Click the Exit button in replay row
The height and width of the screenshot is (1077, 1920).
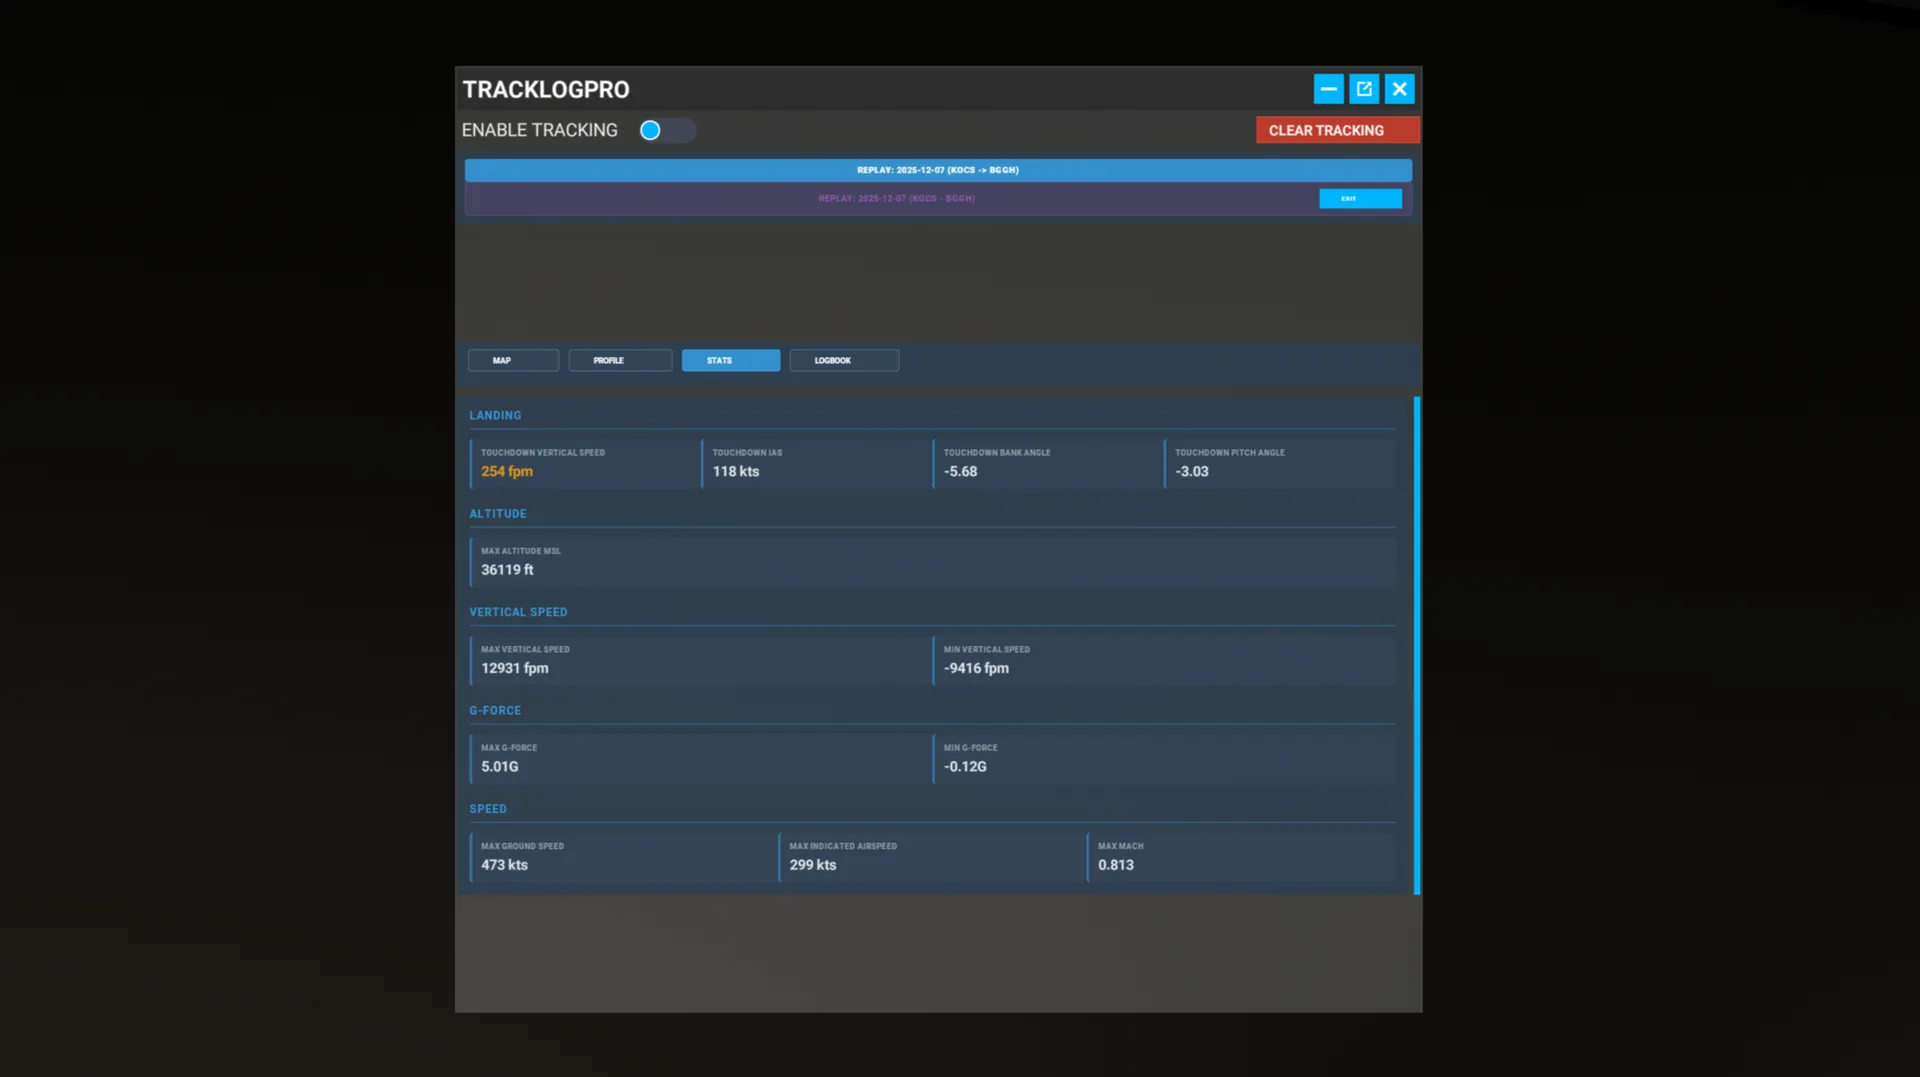1359,198
